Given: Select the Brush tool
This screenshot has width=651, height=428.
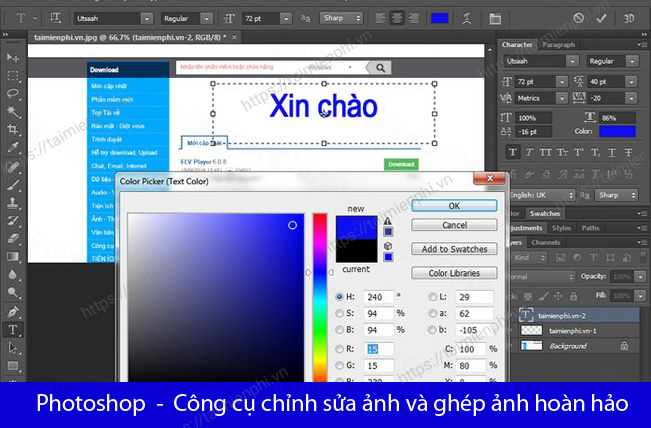Looking at the screenshot, I should tap(13, 185).
